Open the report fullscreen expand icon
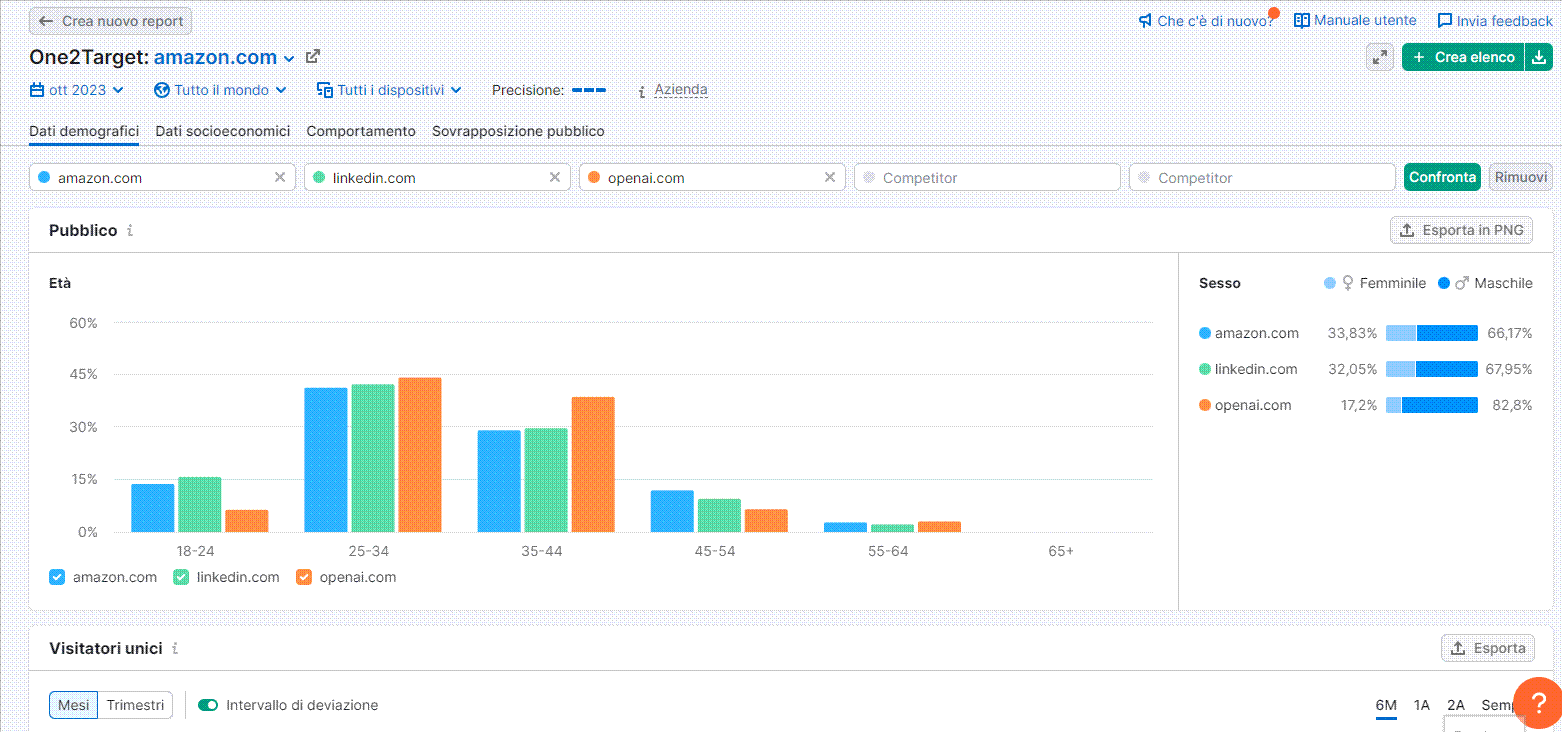 pos(1380,57)
